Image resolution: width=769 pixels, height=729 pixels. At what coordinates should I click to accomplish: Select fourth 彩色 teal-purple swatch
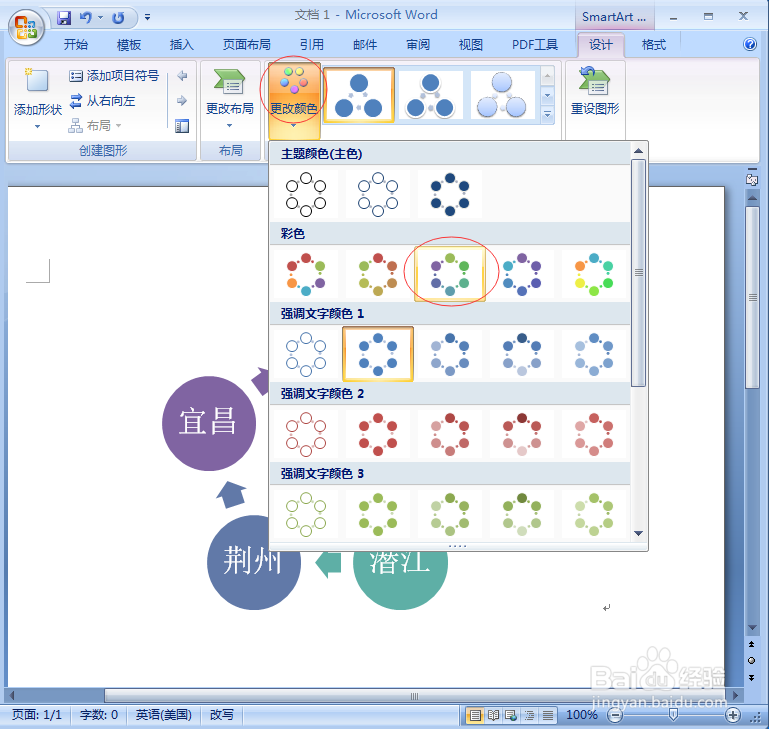[522, 274]
